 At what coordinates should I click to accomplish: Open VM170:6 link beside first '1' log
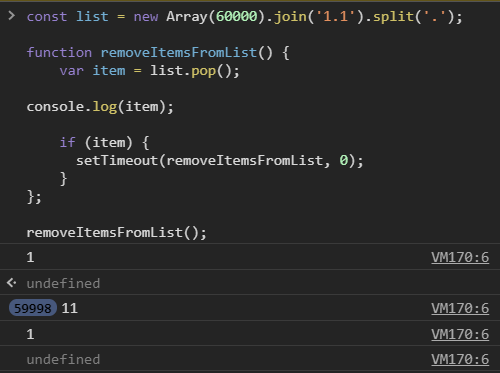pos(460,257)
